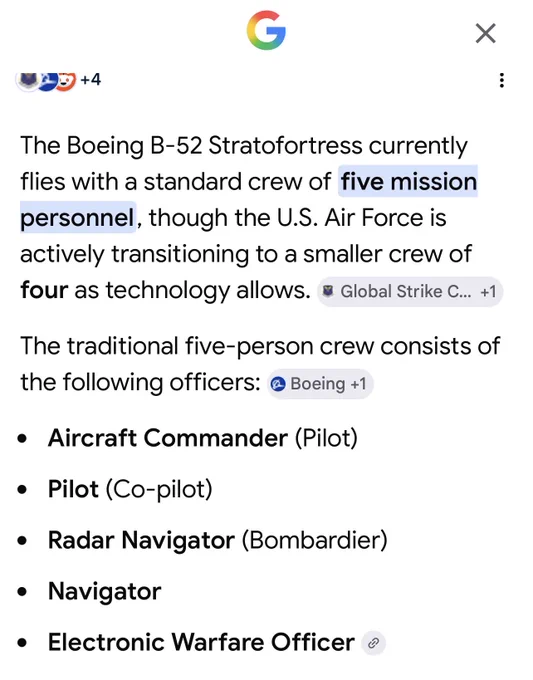Expand +1 sources next to Global Strike
The width and height of the screenshot is (533, 680).
click(488, 292)
